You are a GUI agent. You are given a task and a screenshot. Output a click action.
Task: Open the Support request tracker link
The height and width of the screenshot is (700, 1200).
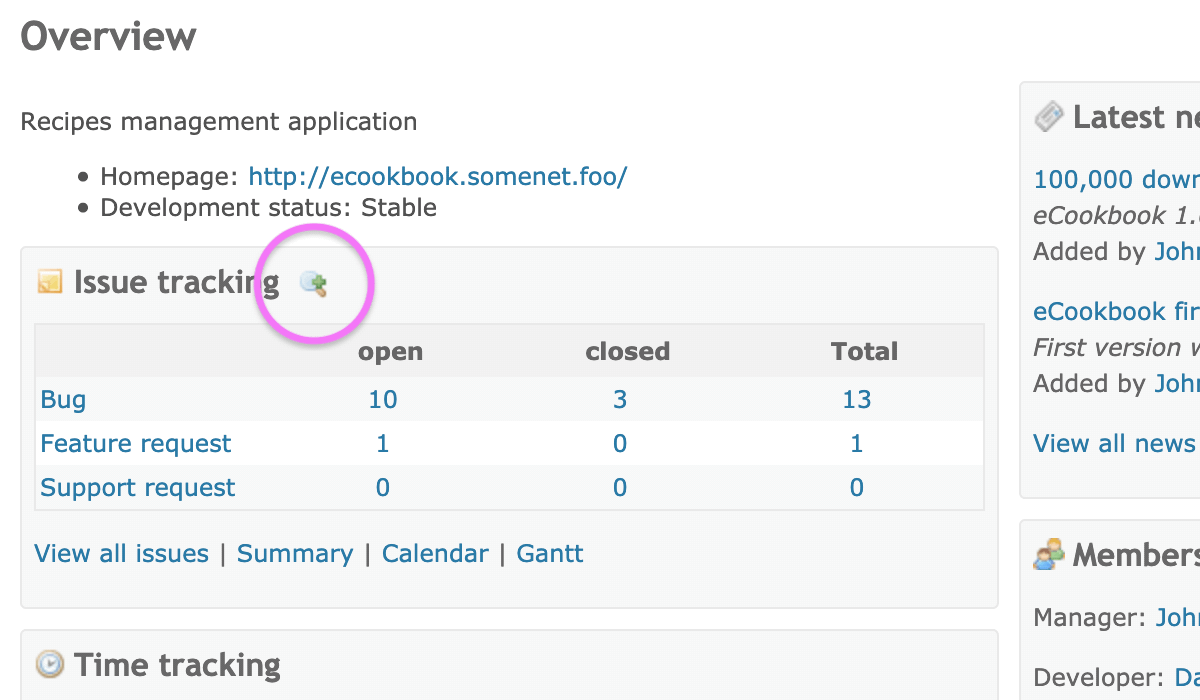[x=138, y=488]
